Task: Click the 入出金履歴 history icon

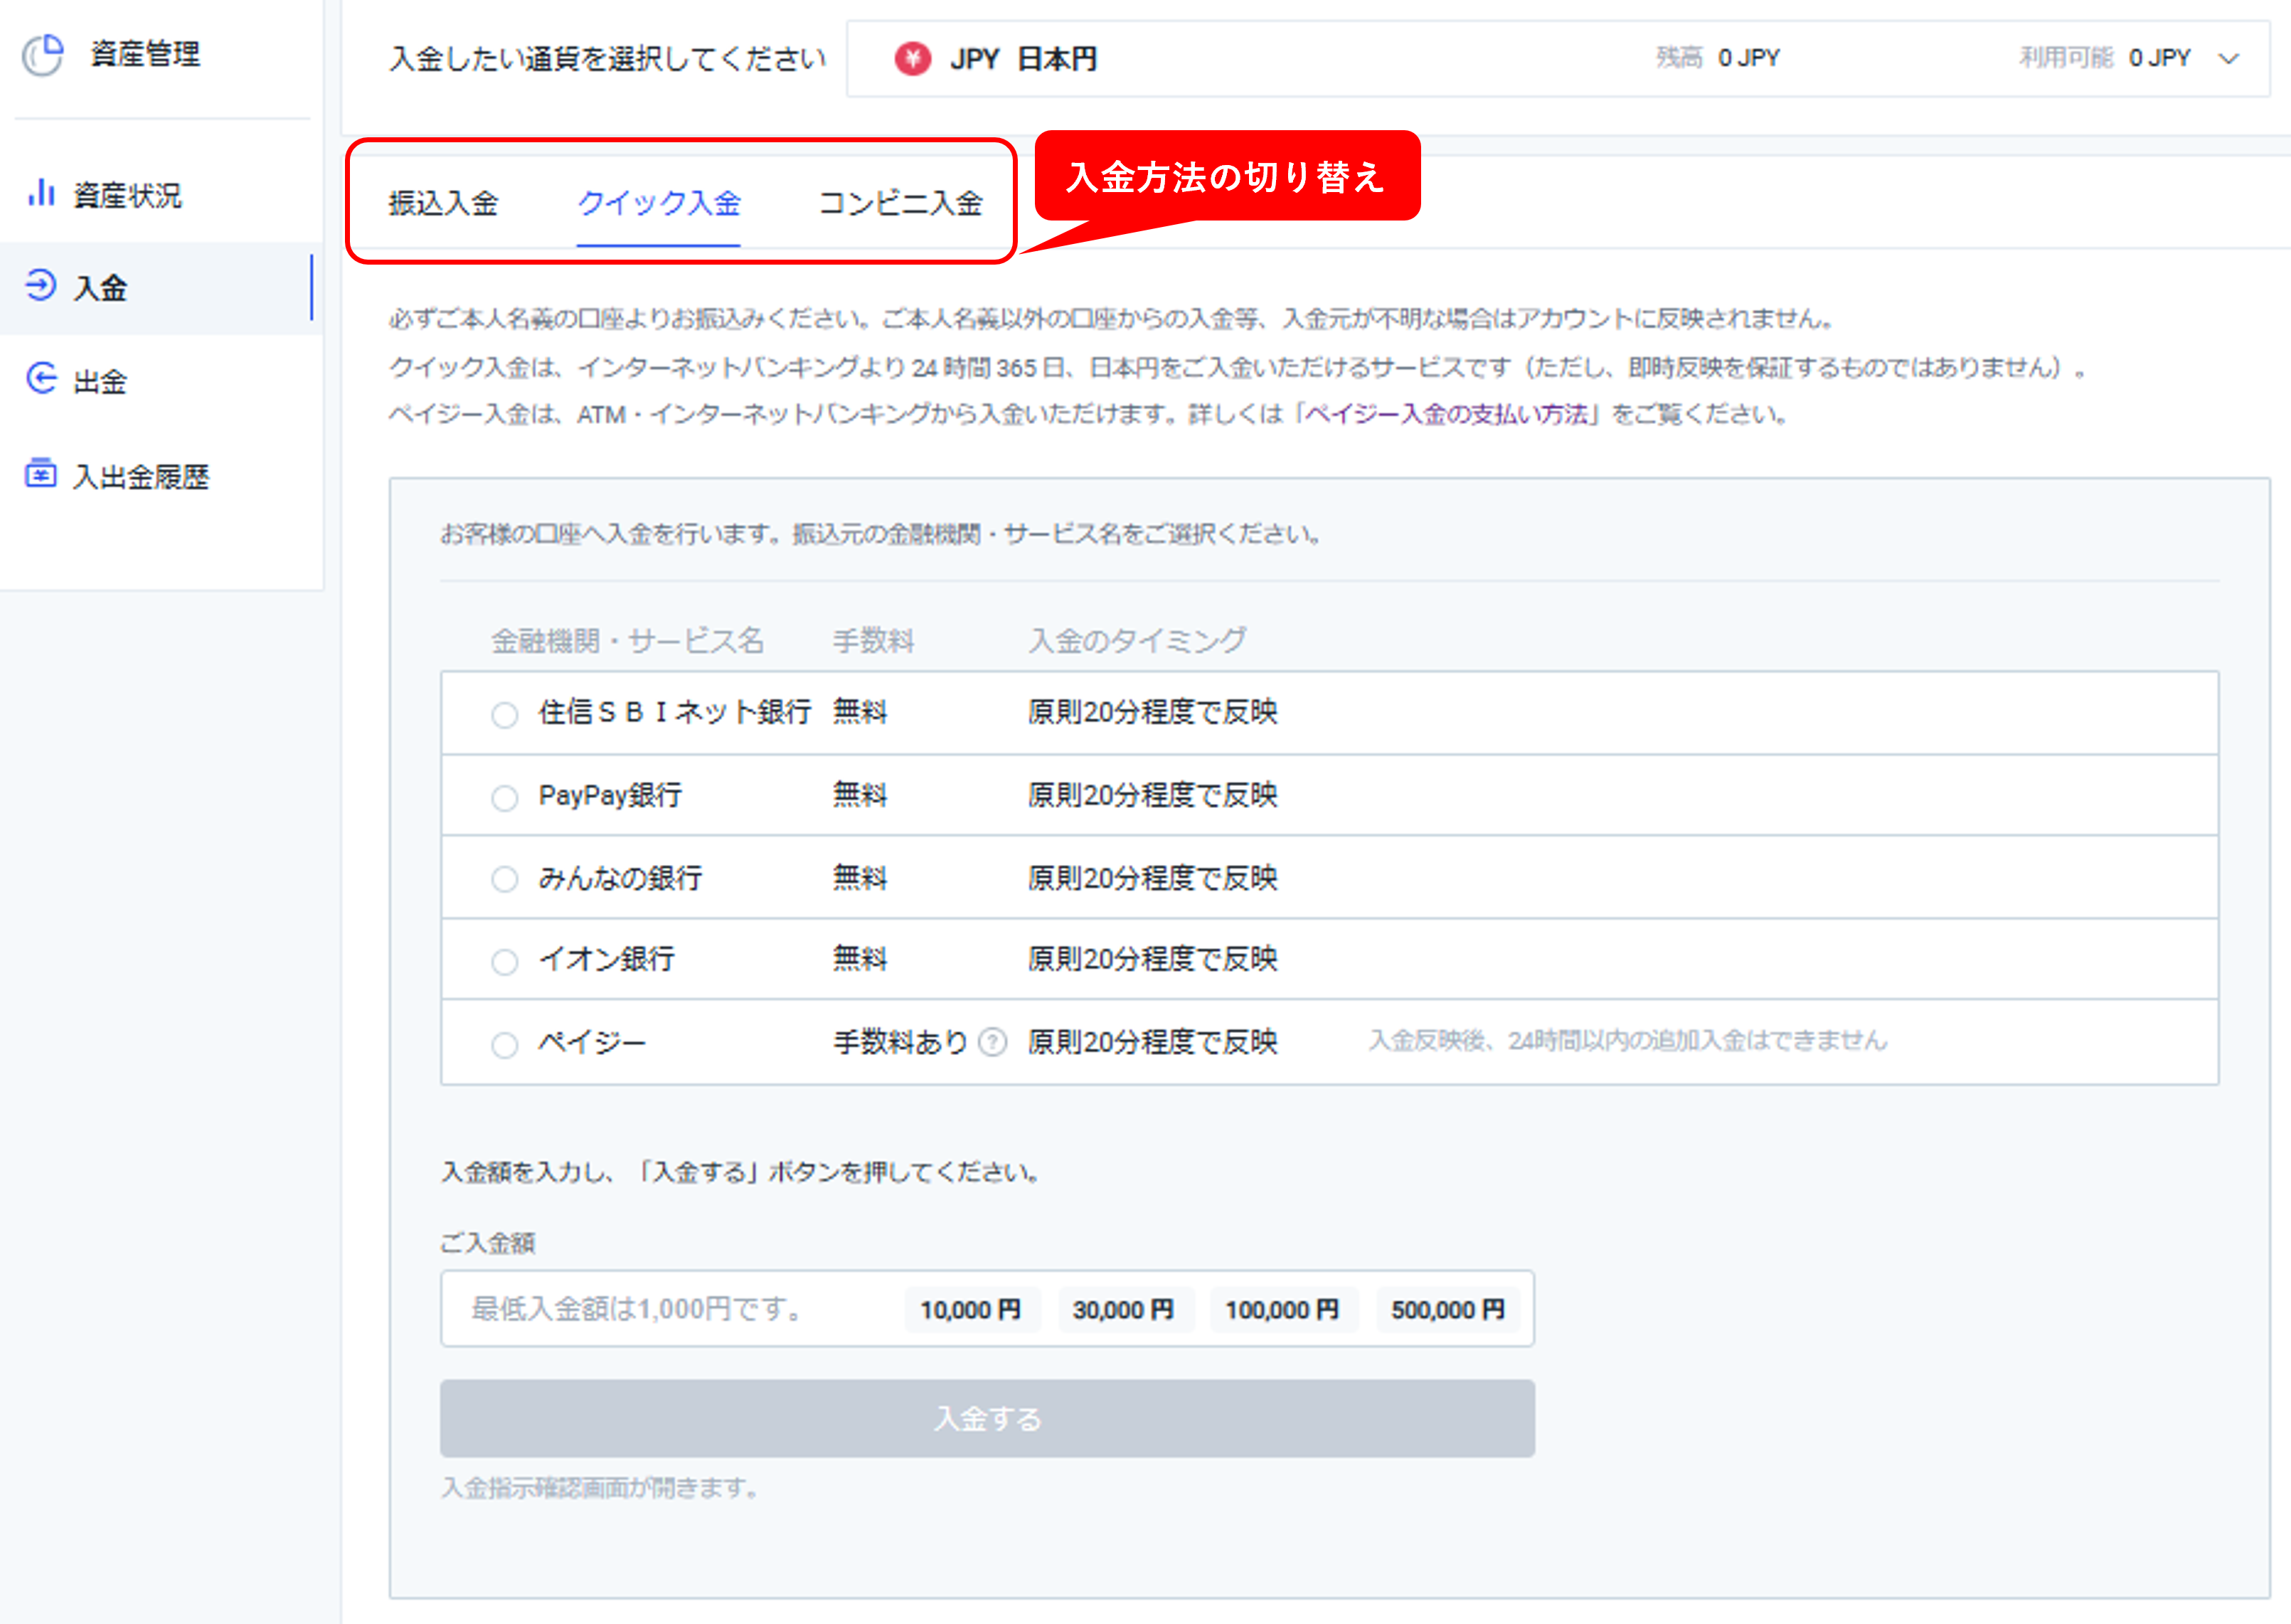Action: [41, 472]
